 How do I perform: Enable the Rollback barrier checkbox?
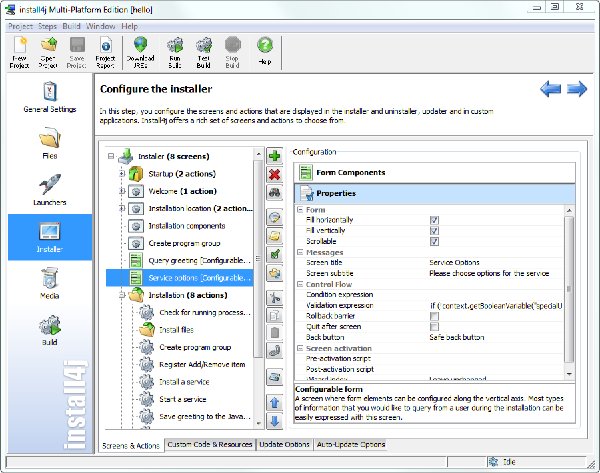tap(434, 316)
